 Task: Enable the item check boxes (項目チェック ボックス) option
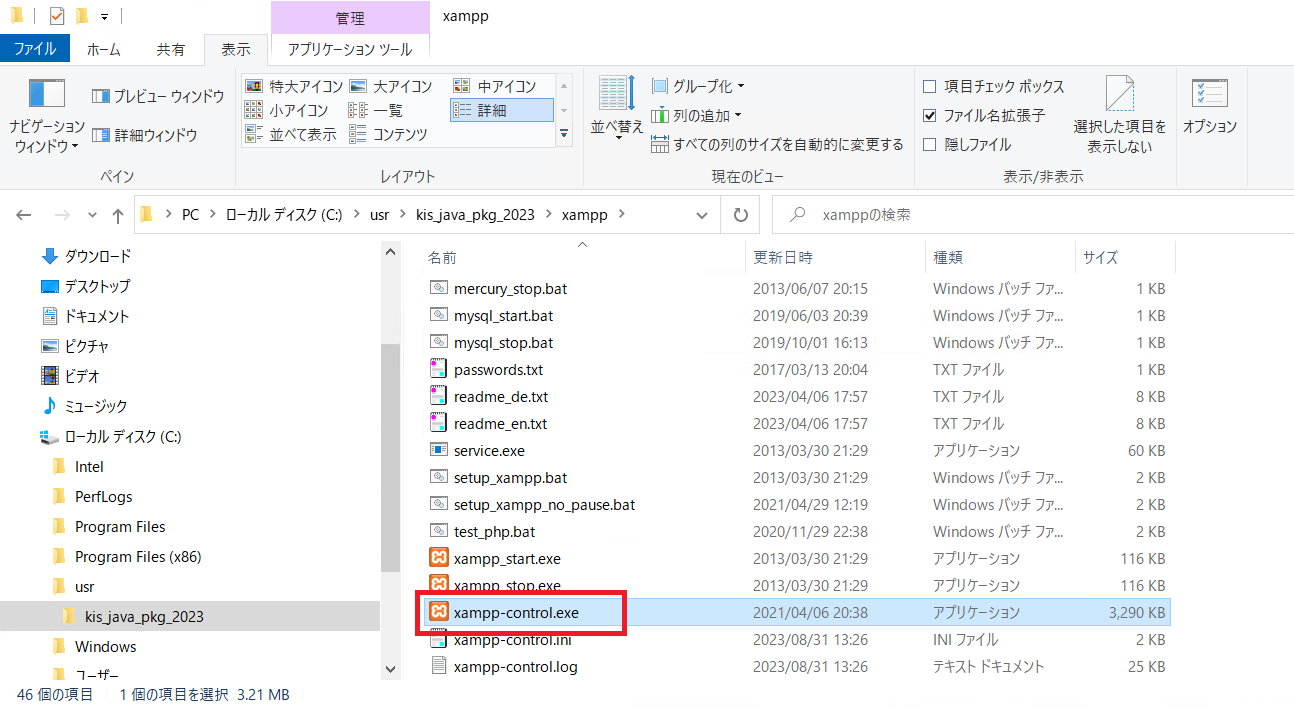929,87
